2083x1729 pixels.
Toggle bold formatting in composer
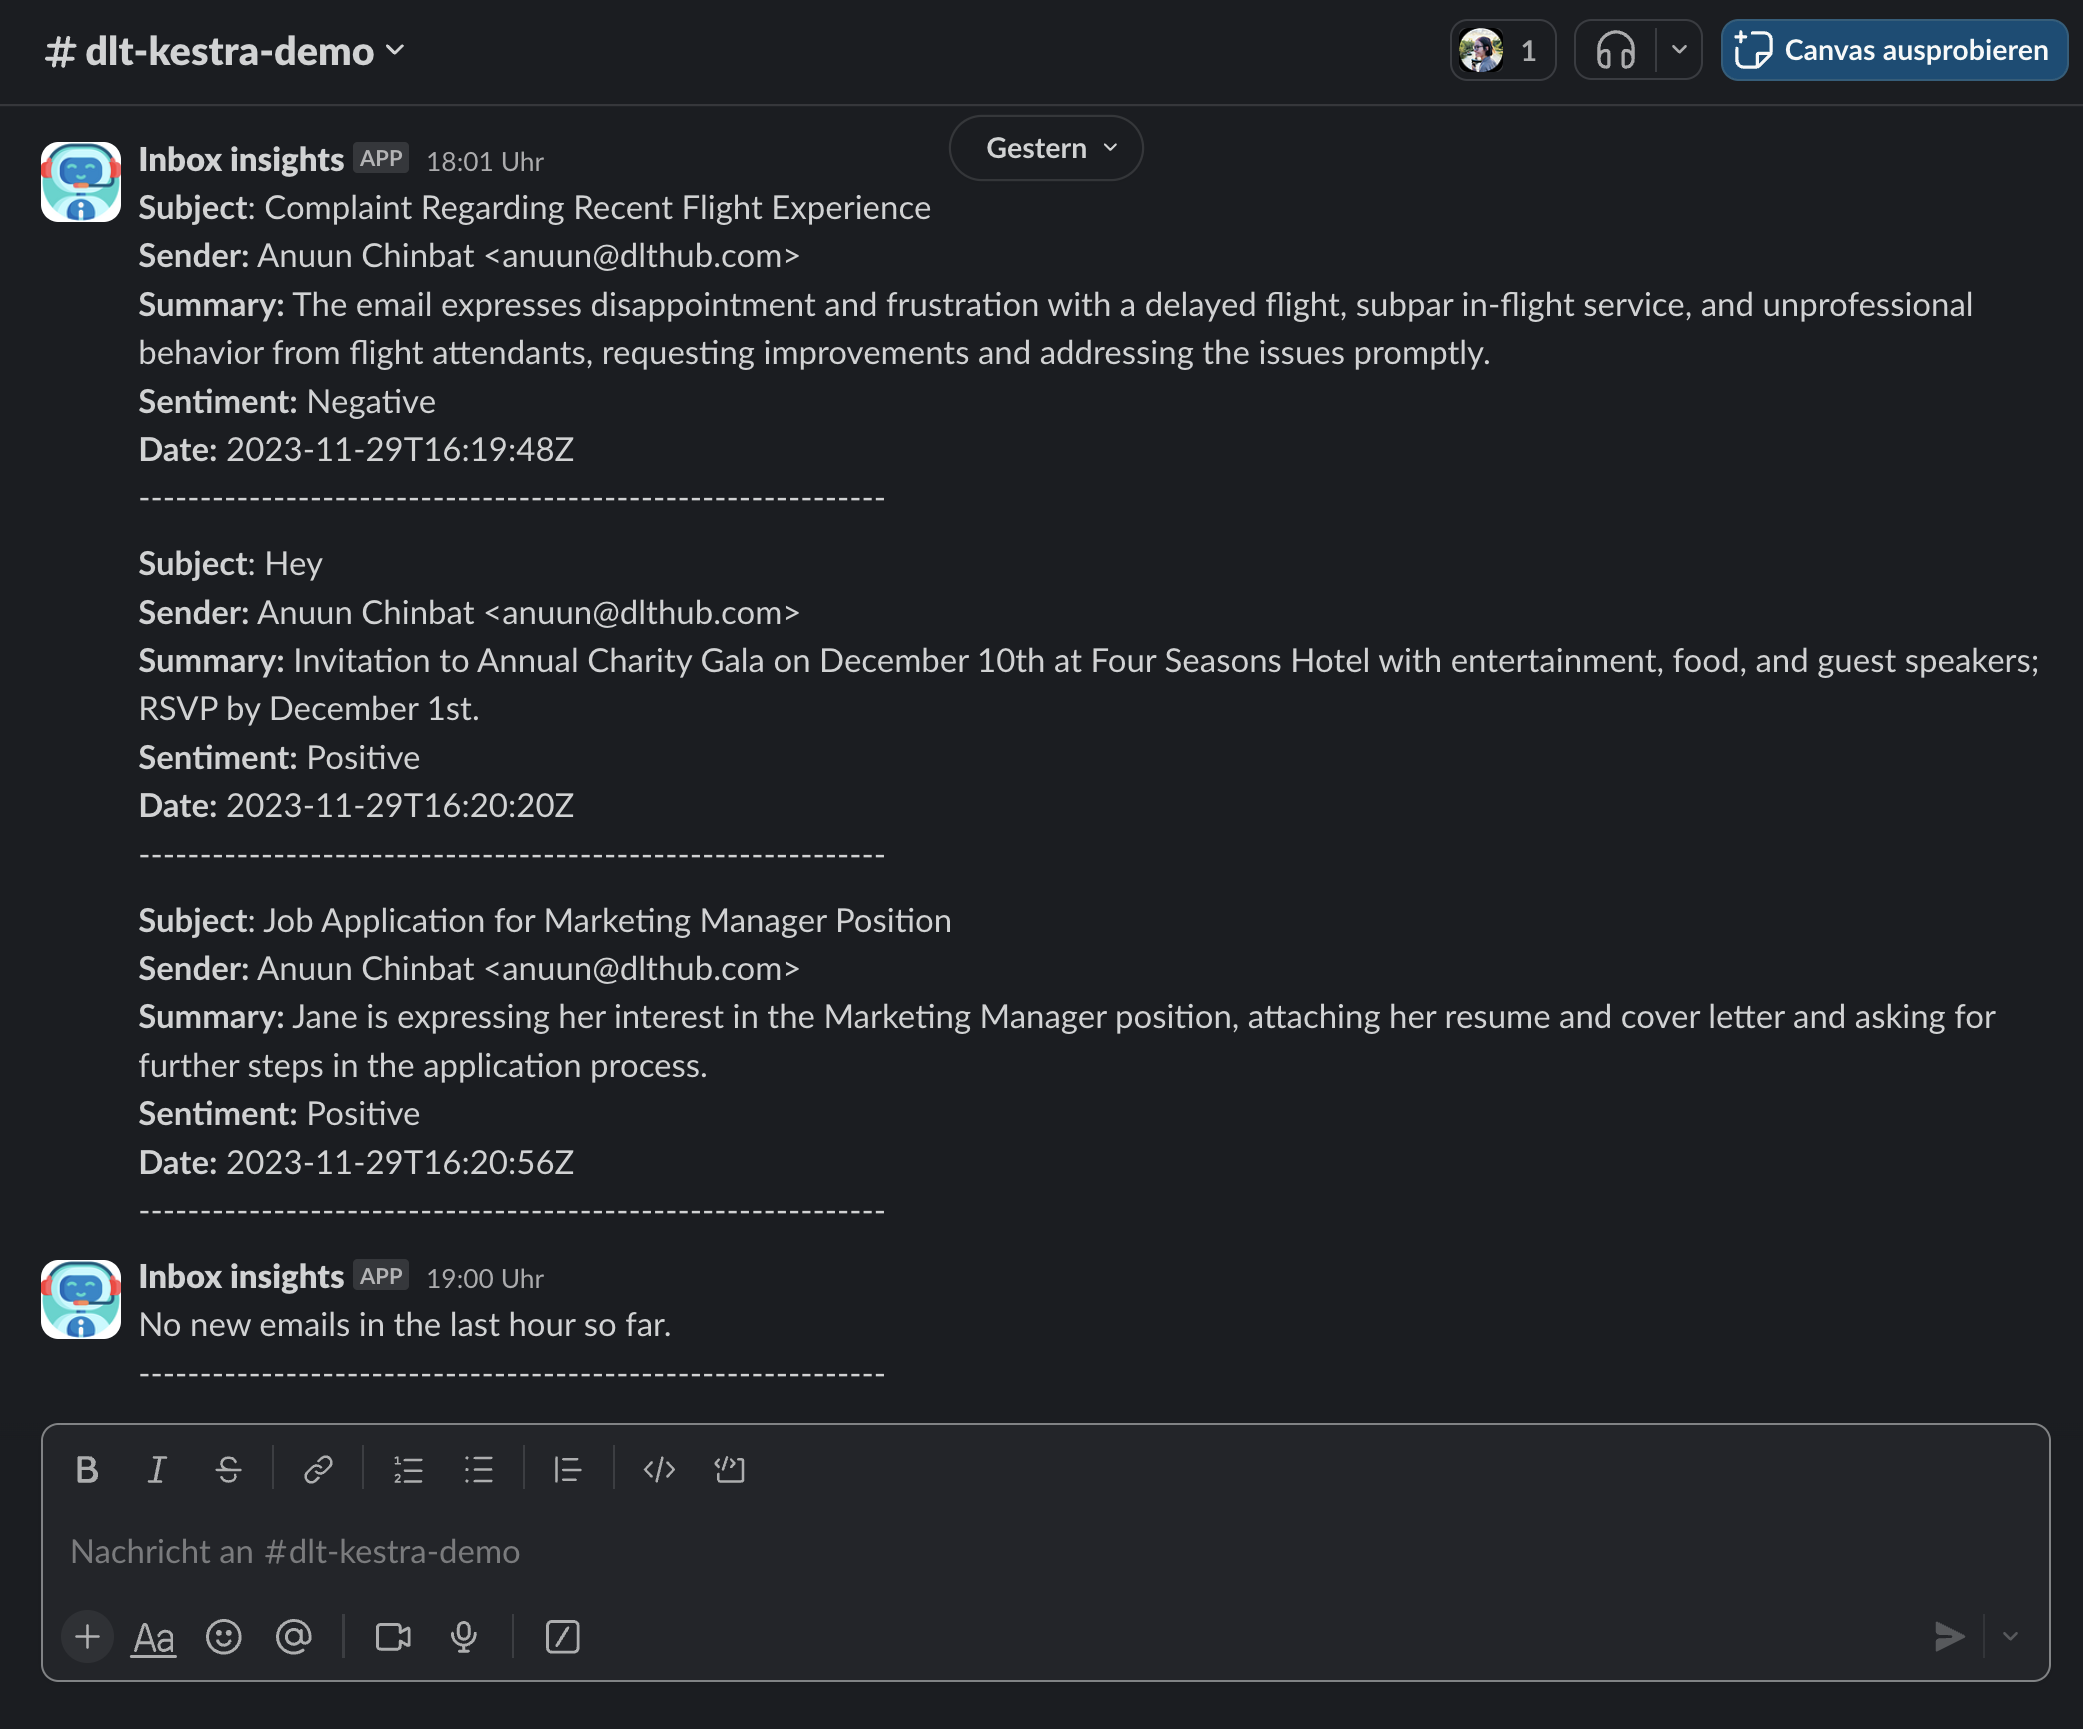tap(87, 1469)
